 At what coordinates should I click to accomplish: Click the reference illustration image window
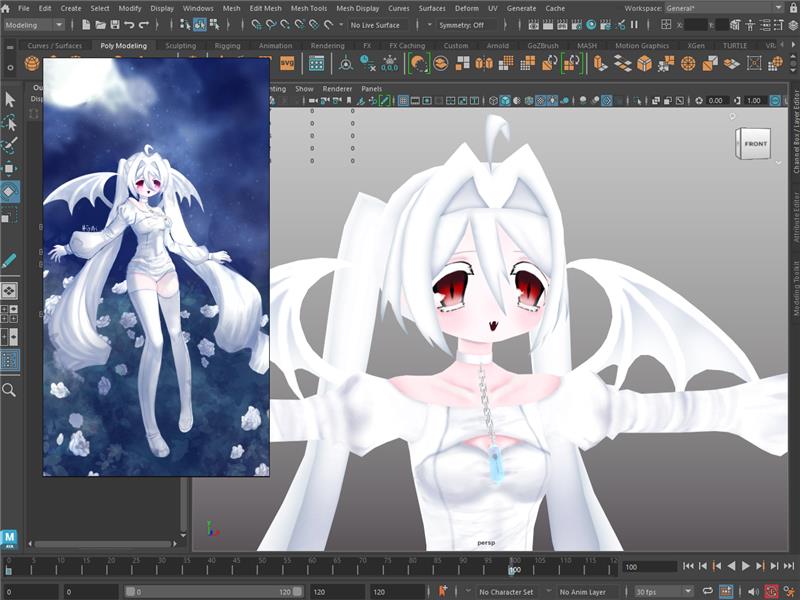(x=156, y=267)
